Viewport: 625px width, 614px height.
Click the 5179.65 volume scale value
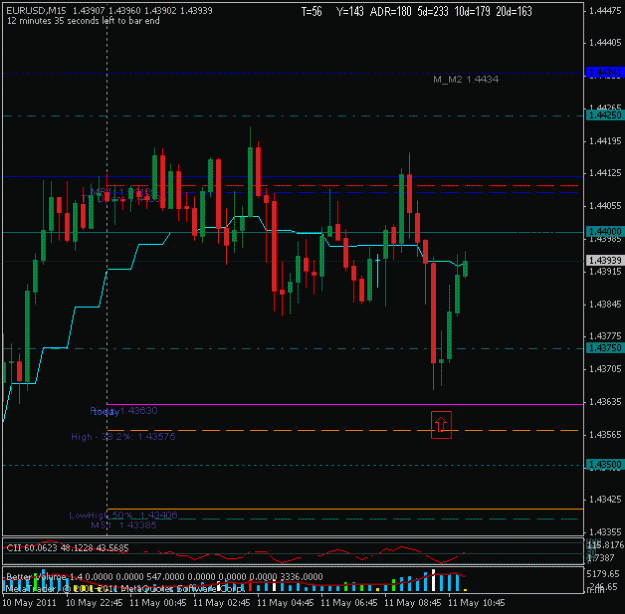[605, 574]
